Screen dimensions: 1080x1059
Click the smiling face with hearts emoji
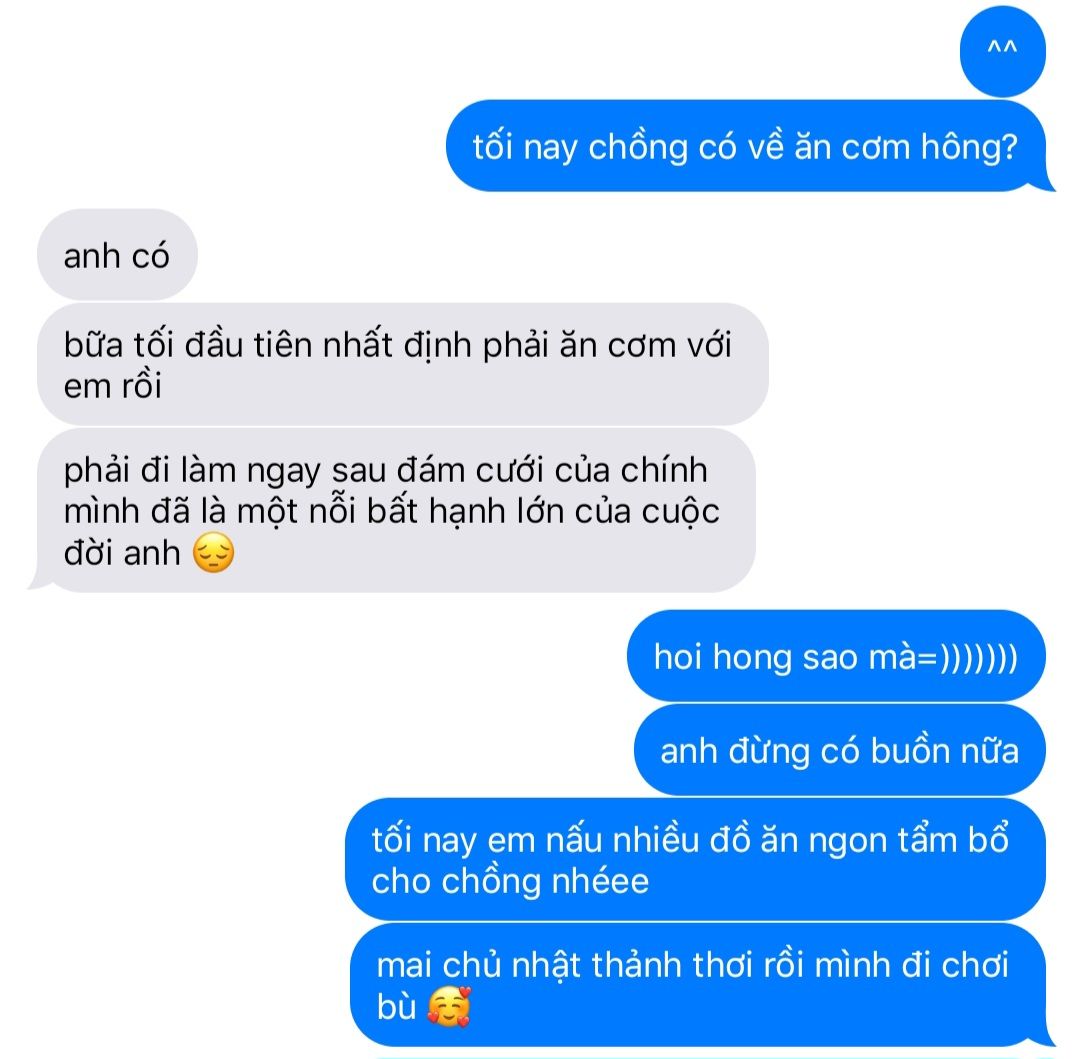(449, 1007)
